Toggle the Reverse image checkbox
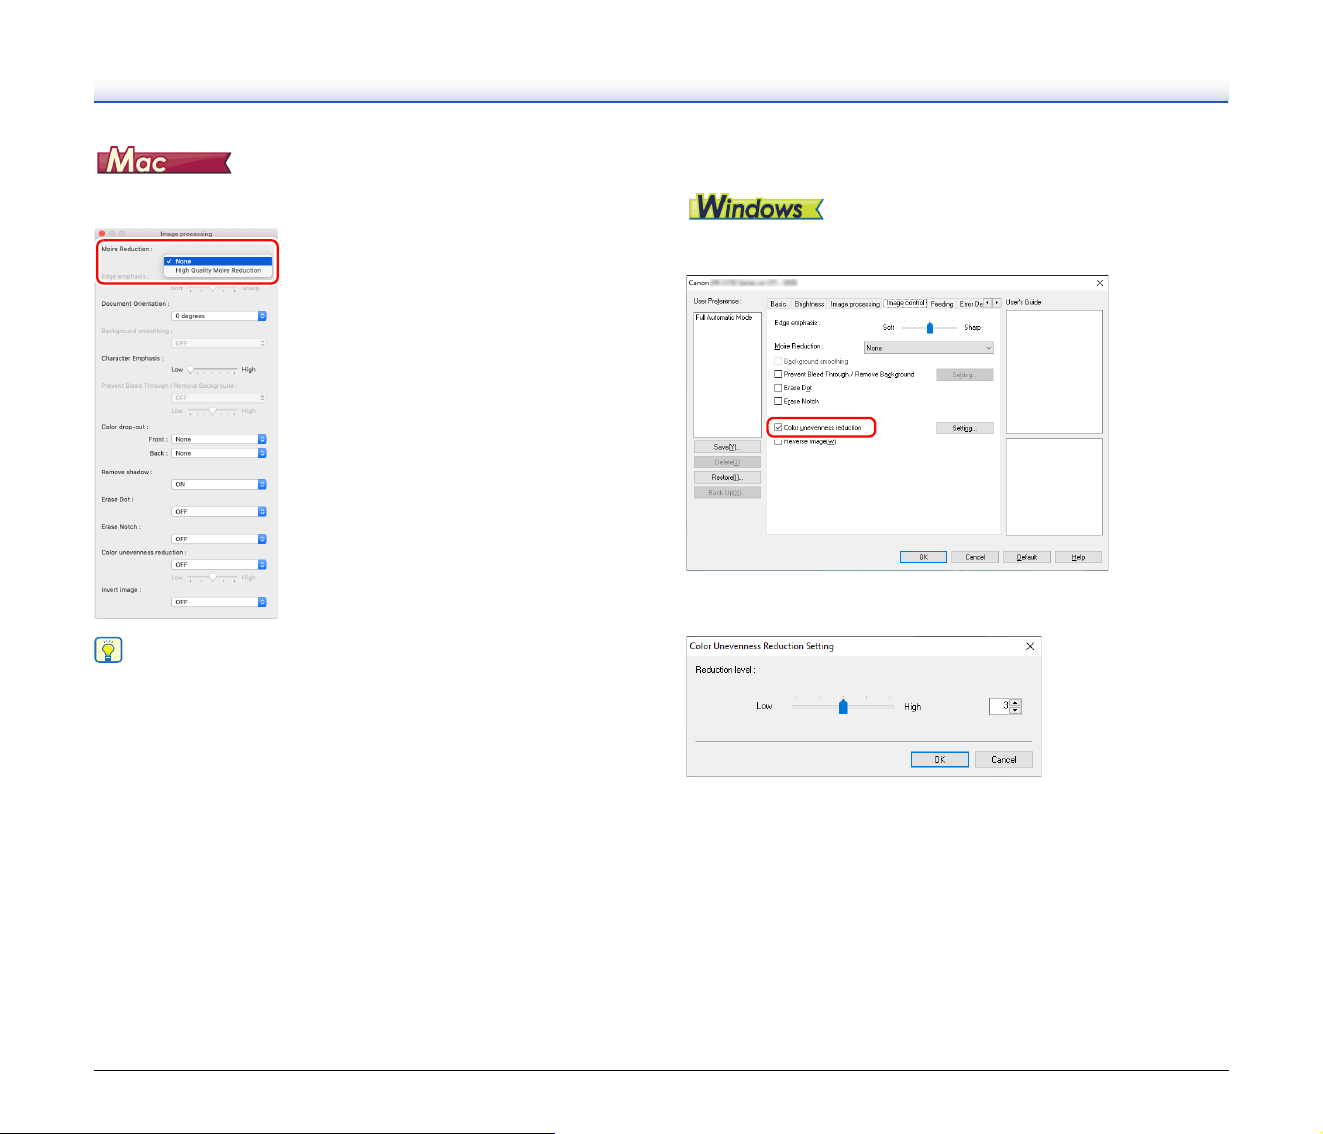The width and height of the screenshot is (1323, 1134). click(778, 441)
